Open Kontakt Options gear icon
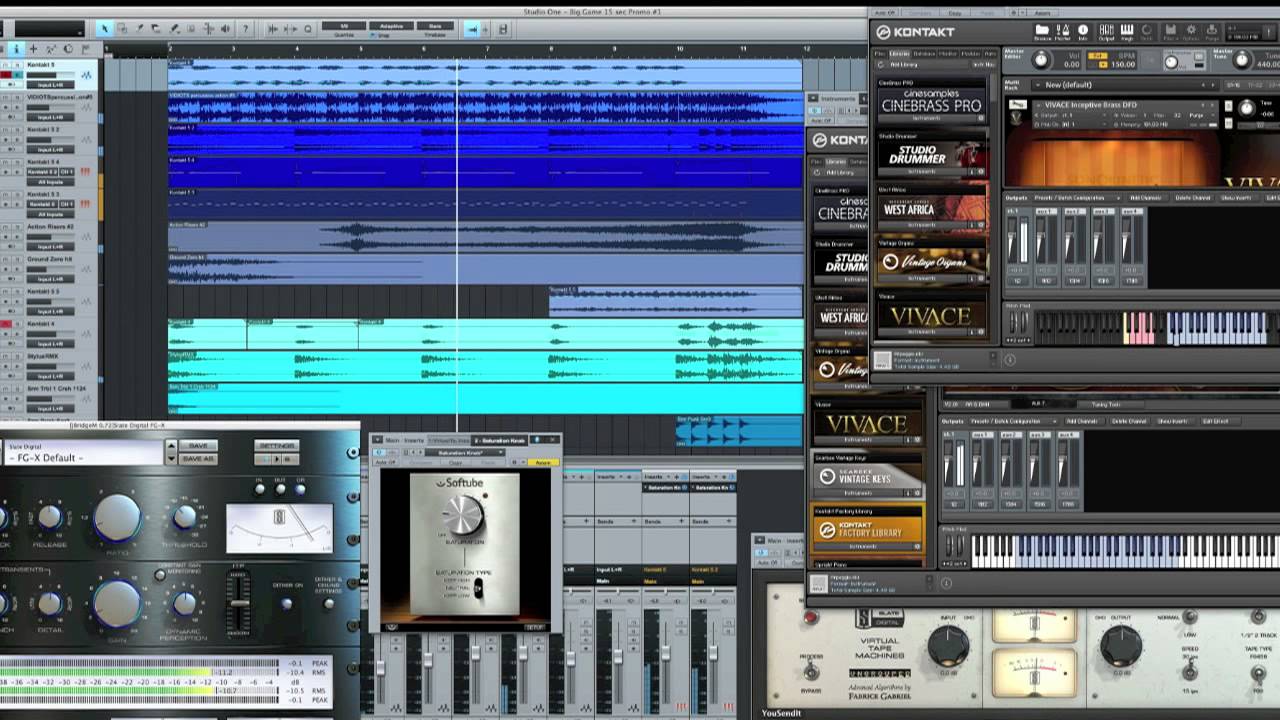The image size is (1280, 720). [1191, 33]
